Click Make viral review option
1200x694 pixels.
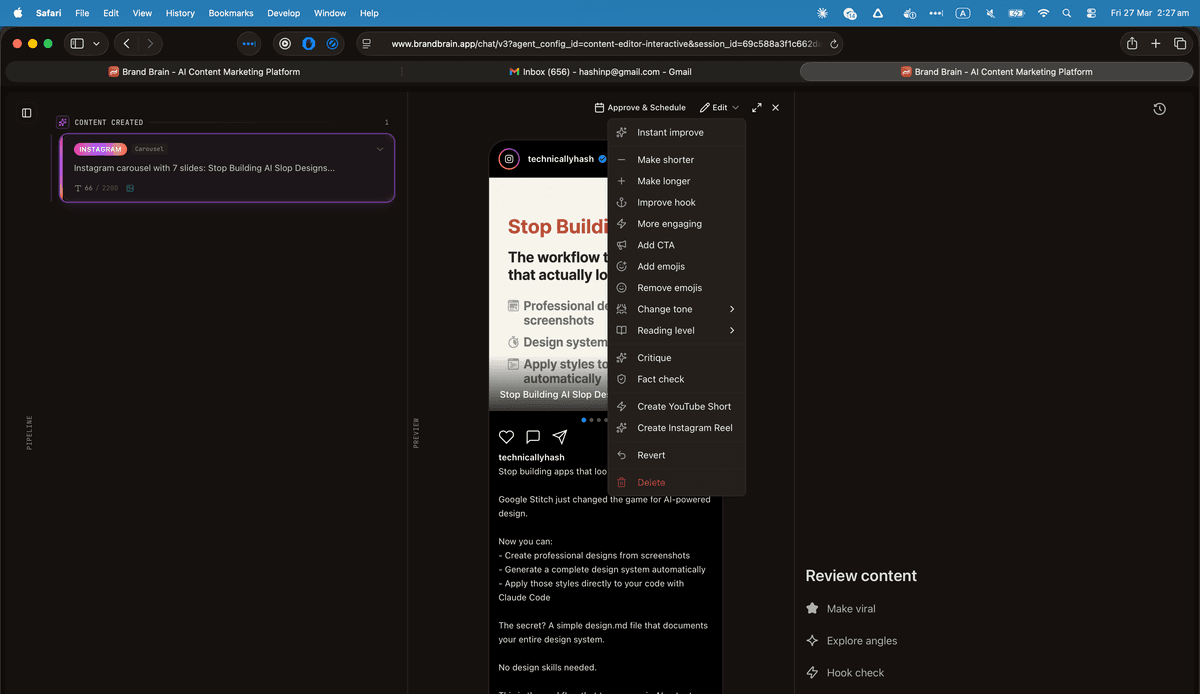pyautogui.click(x=840, y=609)
